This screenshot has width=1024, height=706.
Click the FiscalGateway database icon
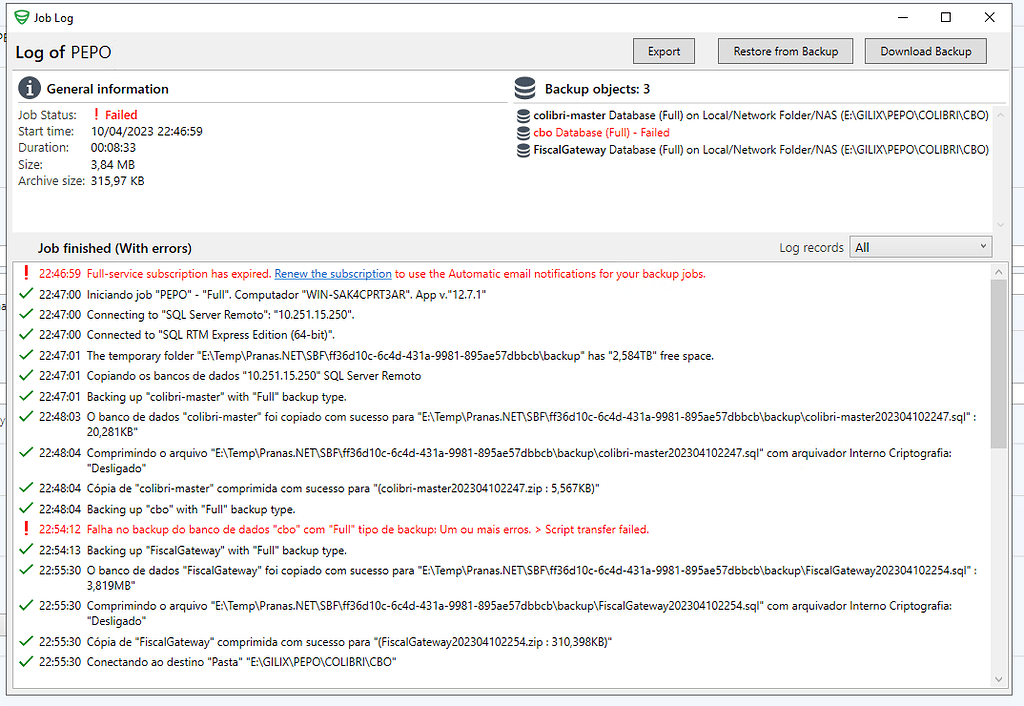click(525, 149)
